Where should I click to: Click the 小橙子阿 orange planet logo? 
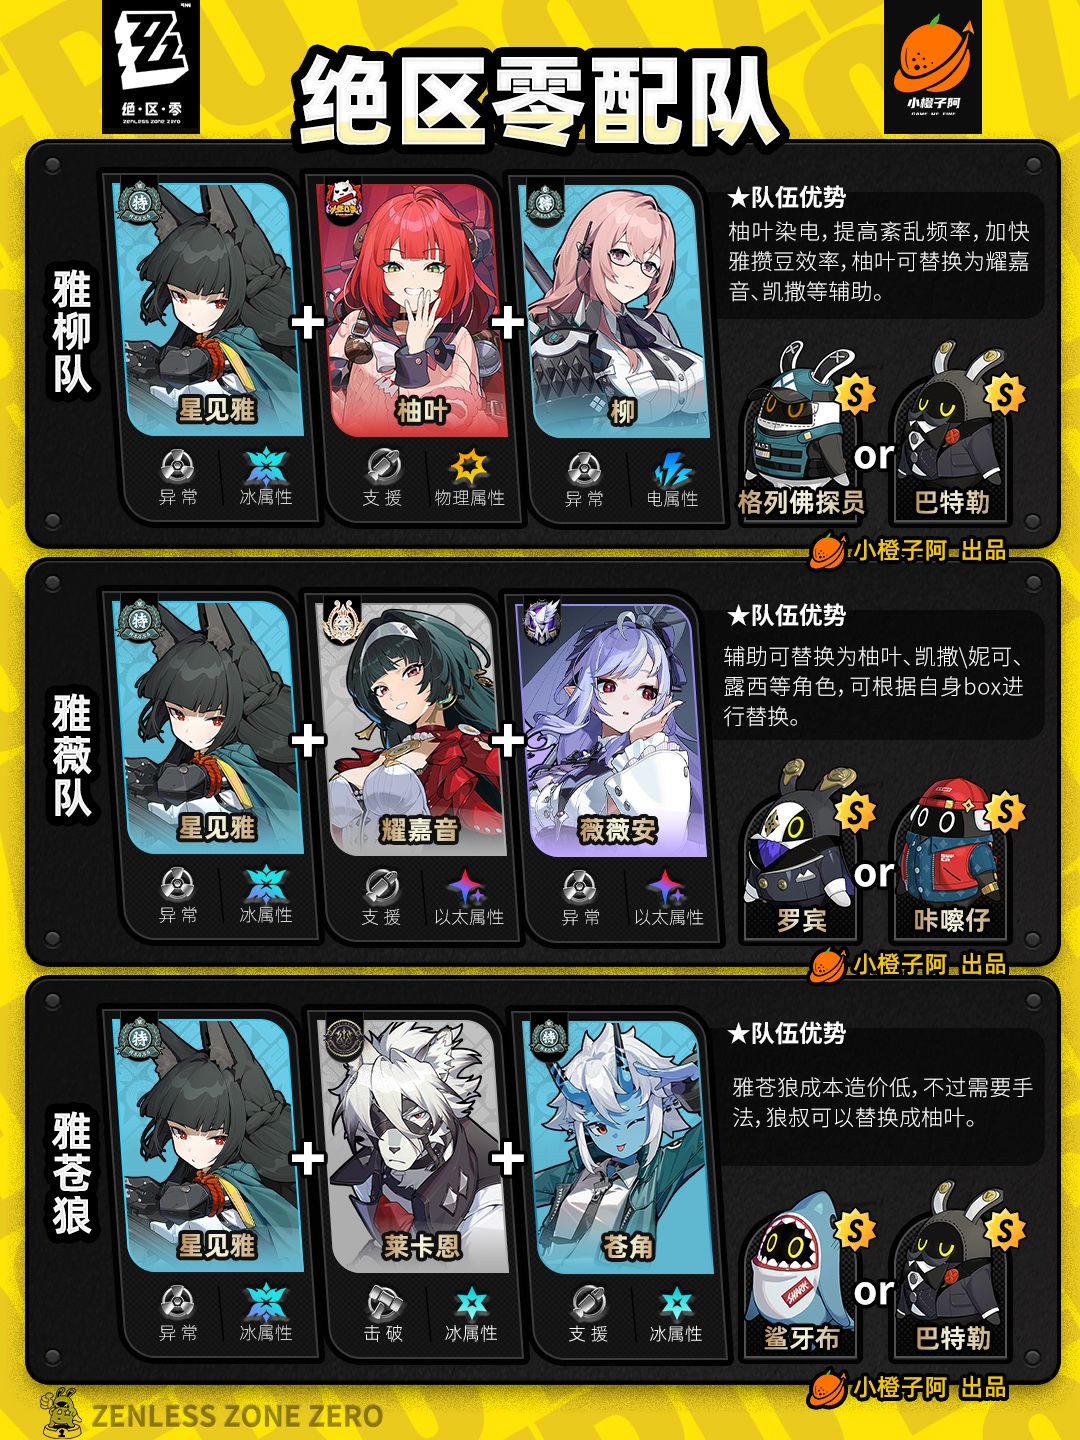[933, 66]
